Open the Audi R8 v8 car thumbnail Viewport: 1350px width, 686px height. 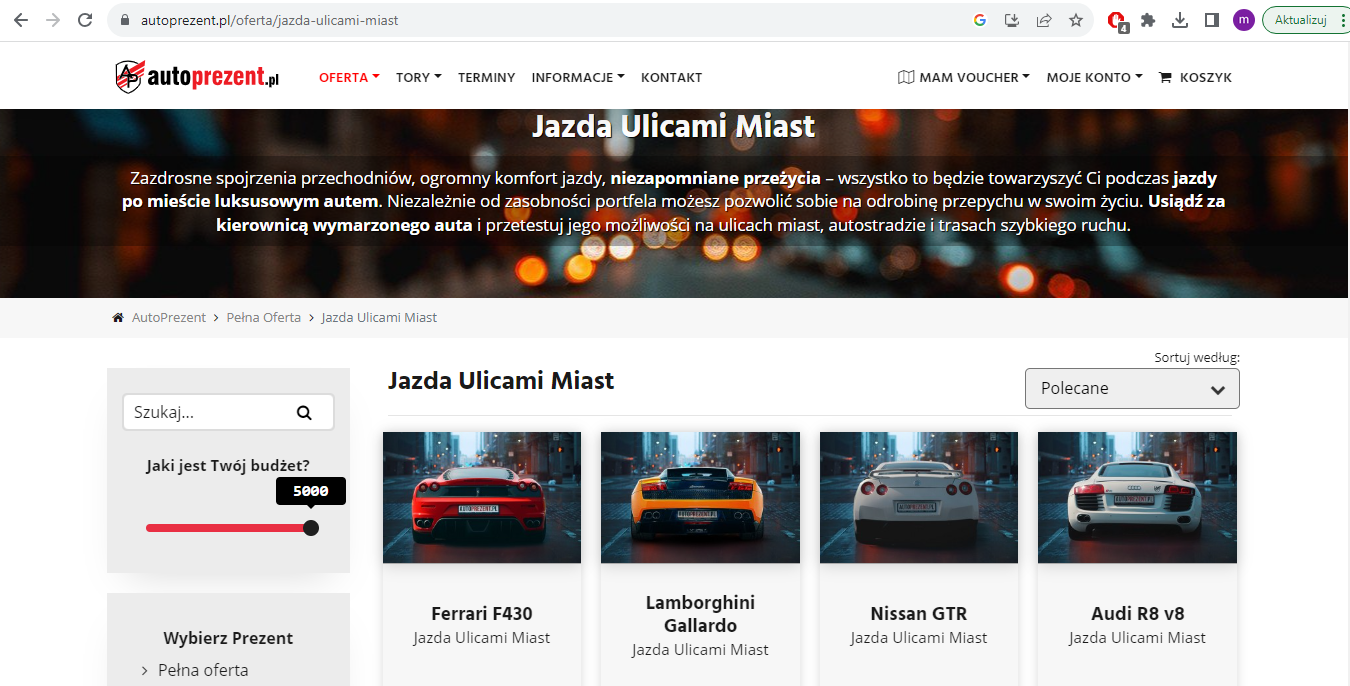(x=1137, y=498)
